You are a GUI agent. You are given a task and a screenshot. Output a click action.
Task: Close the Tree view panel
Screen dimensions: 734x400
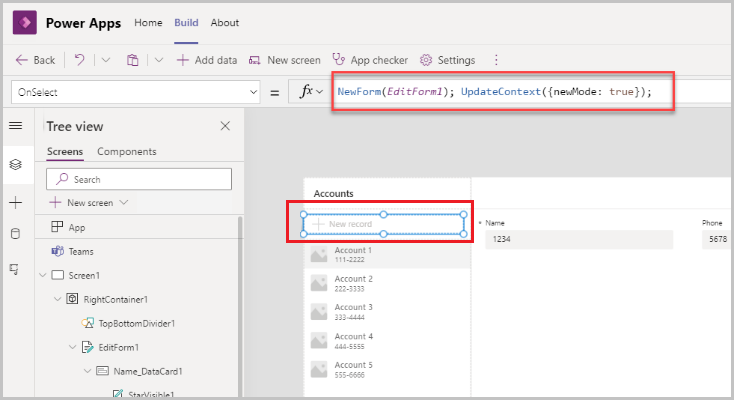(225, 126)
